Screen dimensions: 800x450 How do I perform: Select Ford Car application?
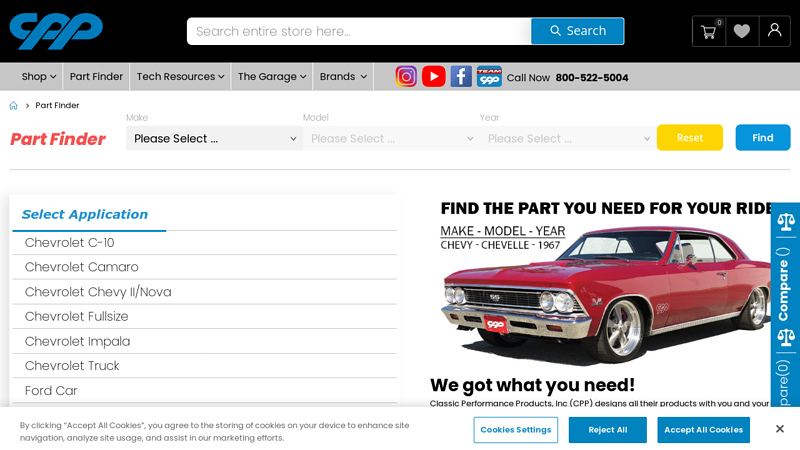[205, 391]
